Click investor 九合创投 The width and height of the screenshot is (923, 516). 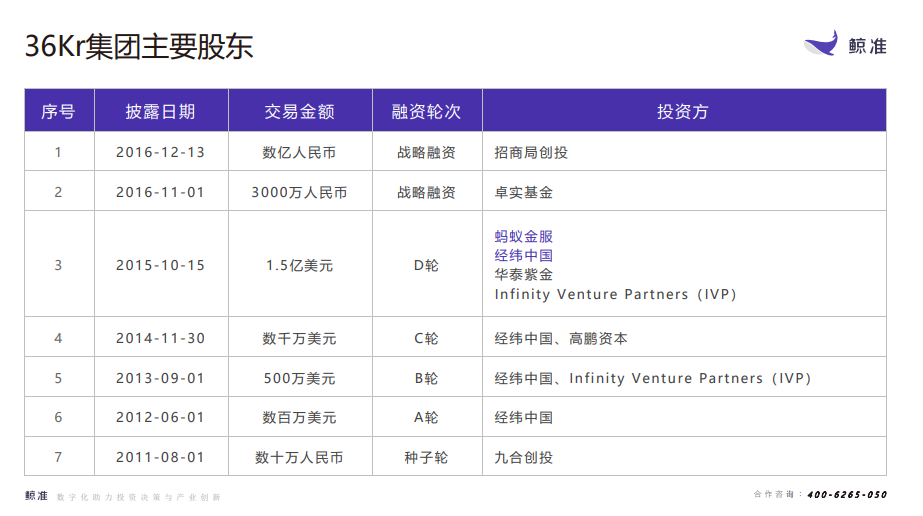[523, 457]
